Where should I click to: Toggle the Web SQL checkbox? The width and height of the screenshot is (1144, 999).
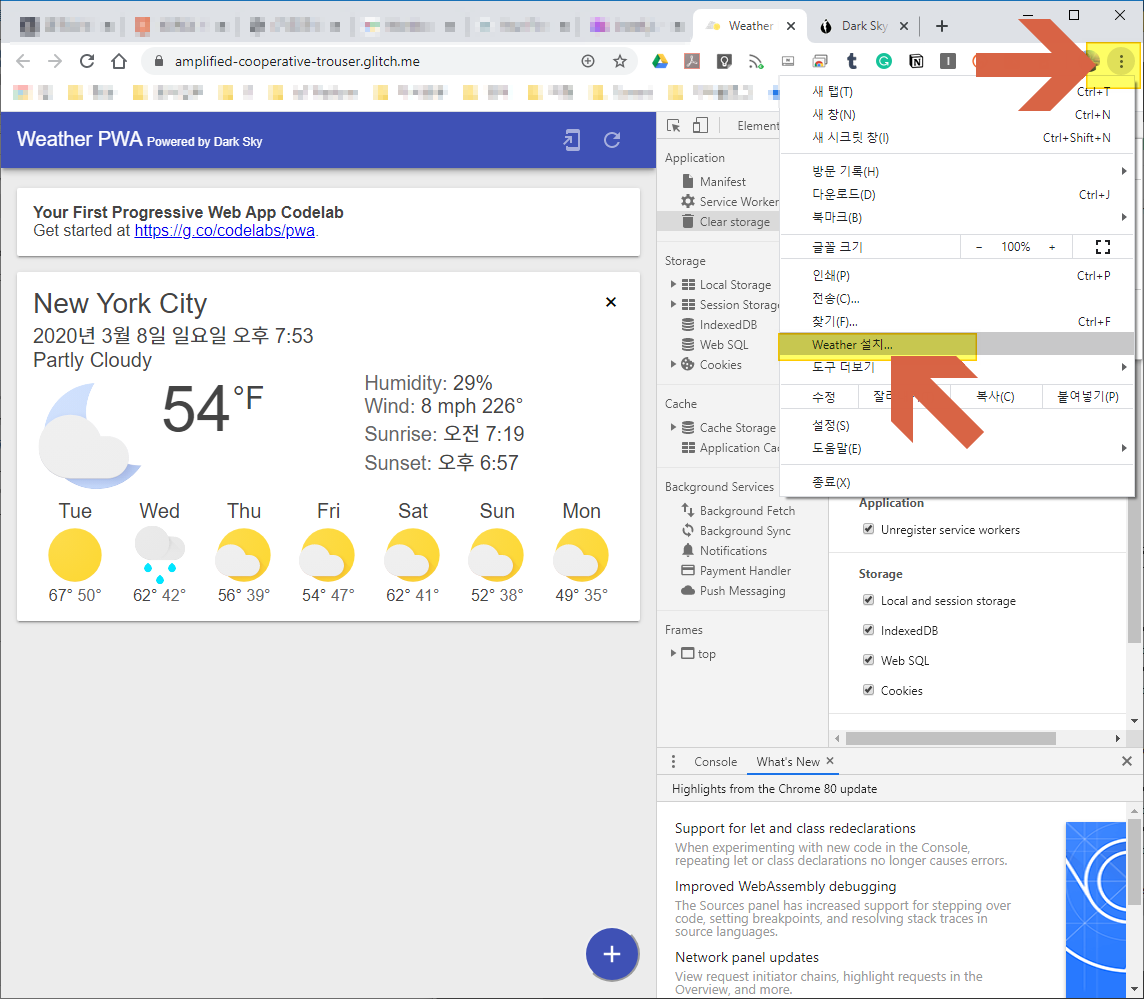point(868,660)
